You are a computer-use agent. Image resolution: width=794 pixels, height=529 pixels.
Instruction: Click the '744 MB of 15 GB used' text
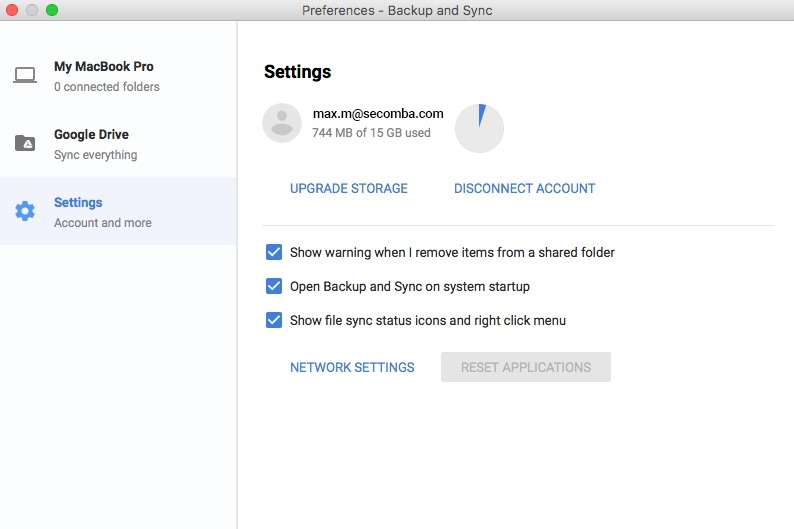pyautogui.click(x=371, y=133)
